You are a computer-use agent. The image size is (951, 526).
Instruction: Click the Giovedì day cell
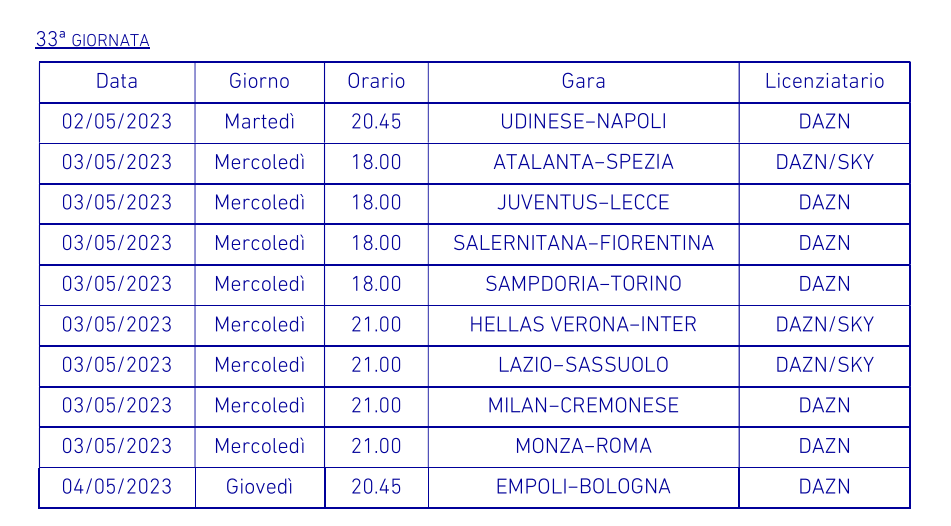point(259,487)
